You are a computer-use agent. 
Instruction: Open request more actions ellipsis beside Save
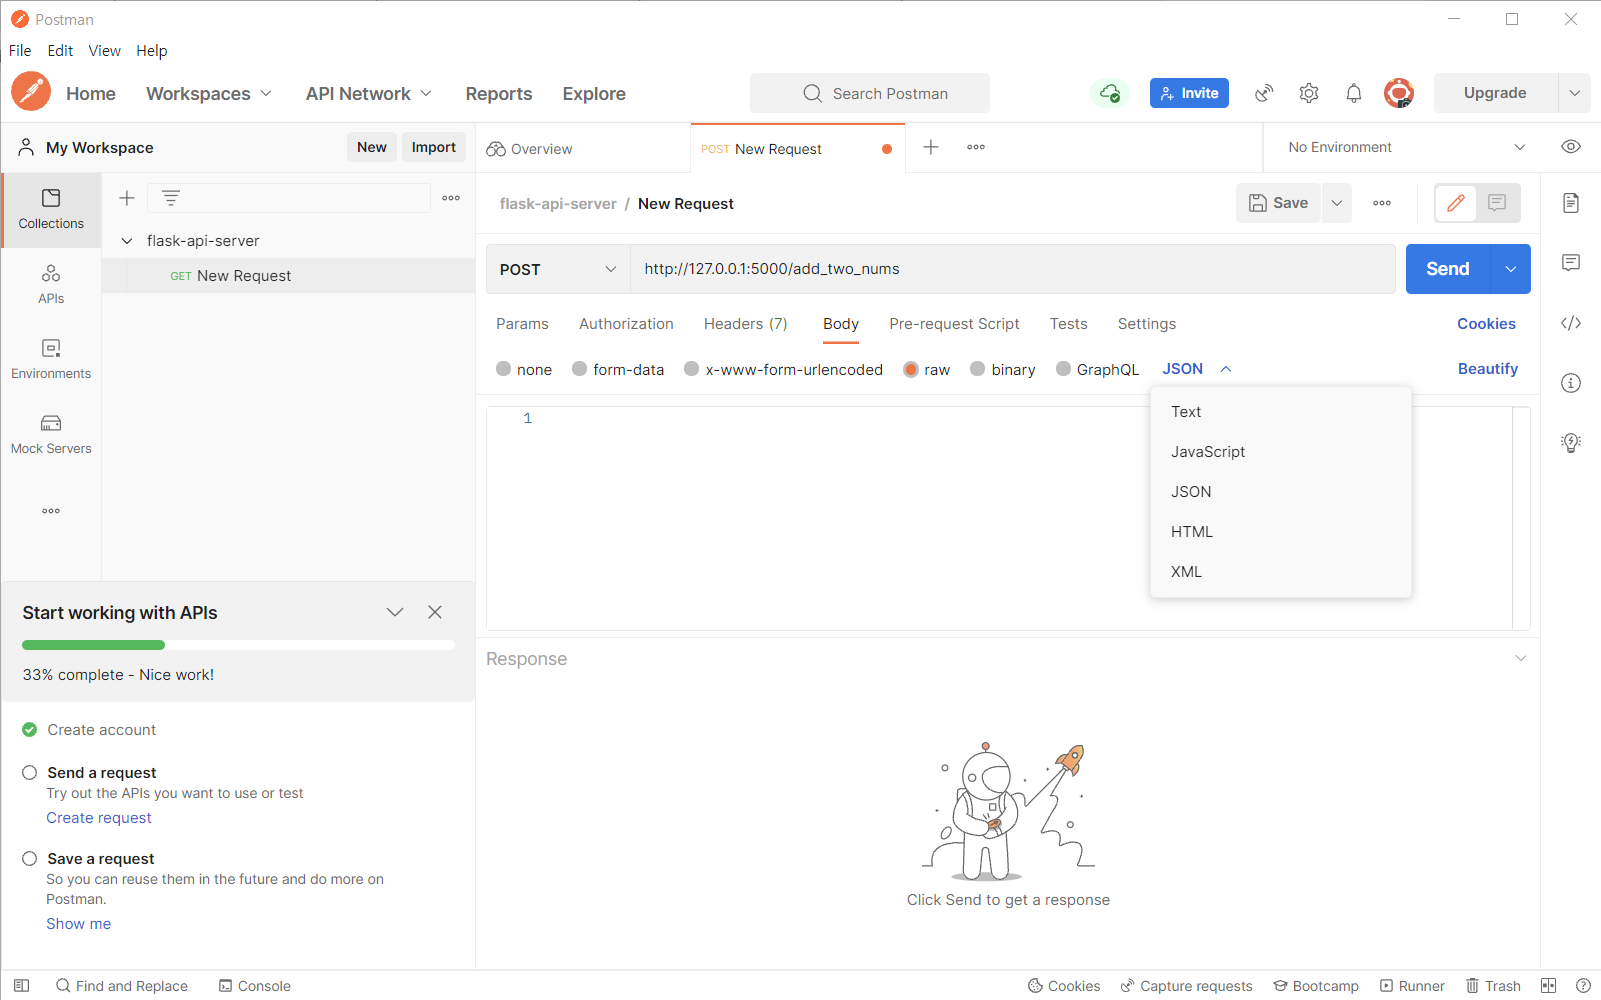click(x=1382, y=203)
